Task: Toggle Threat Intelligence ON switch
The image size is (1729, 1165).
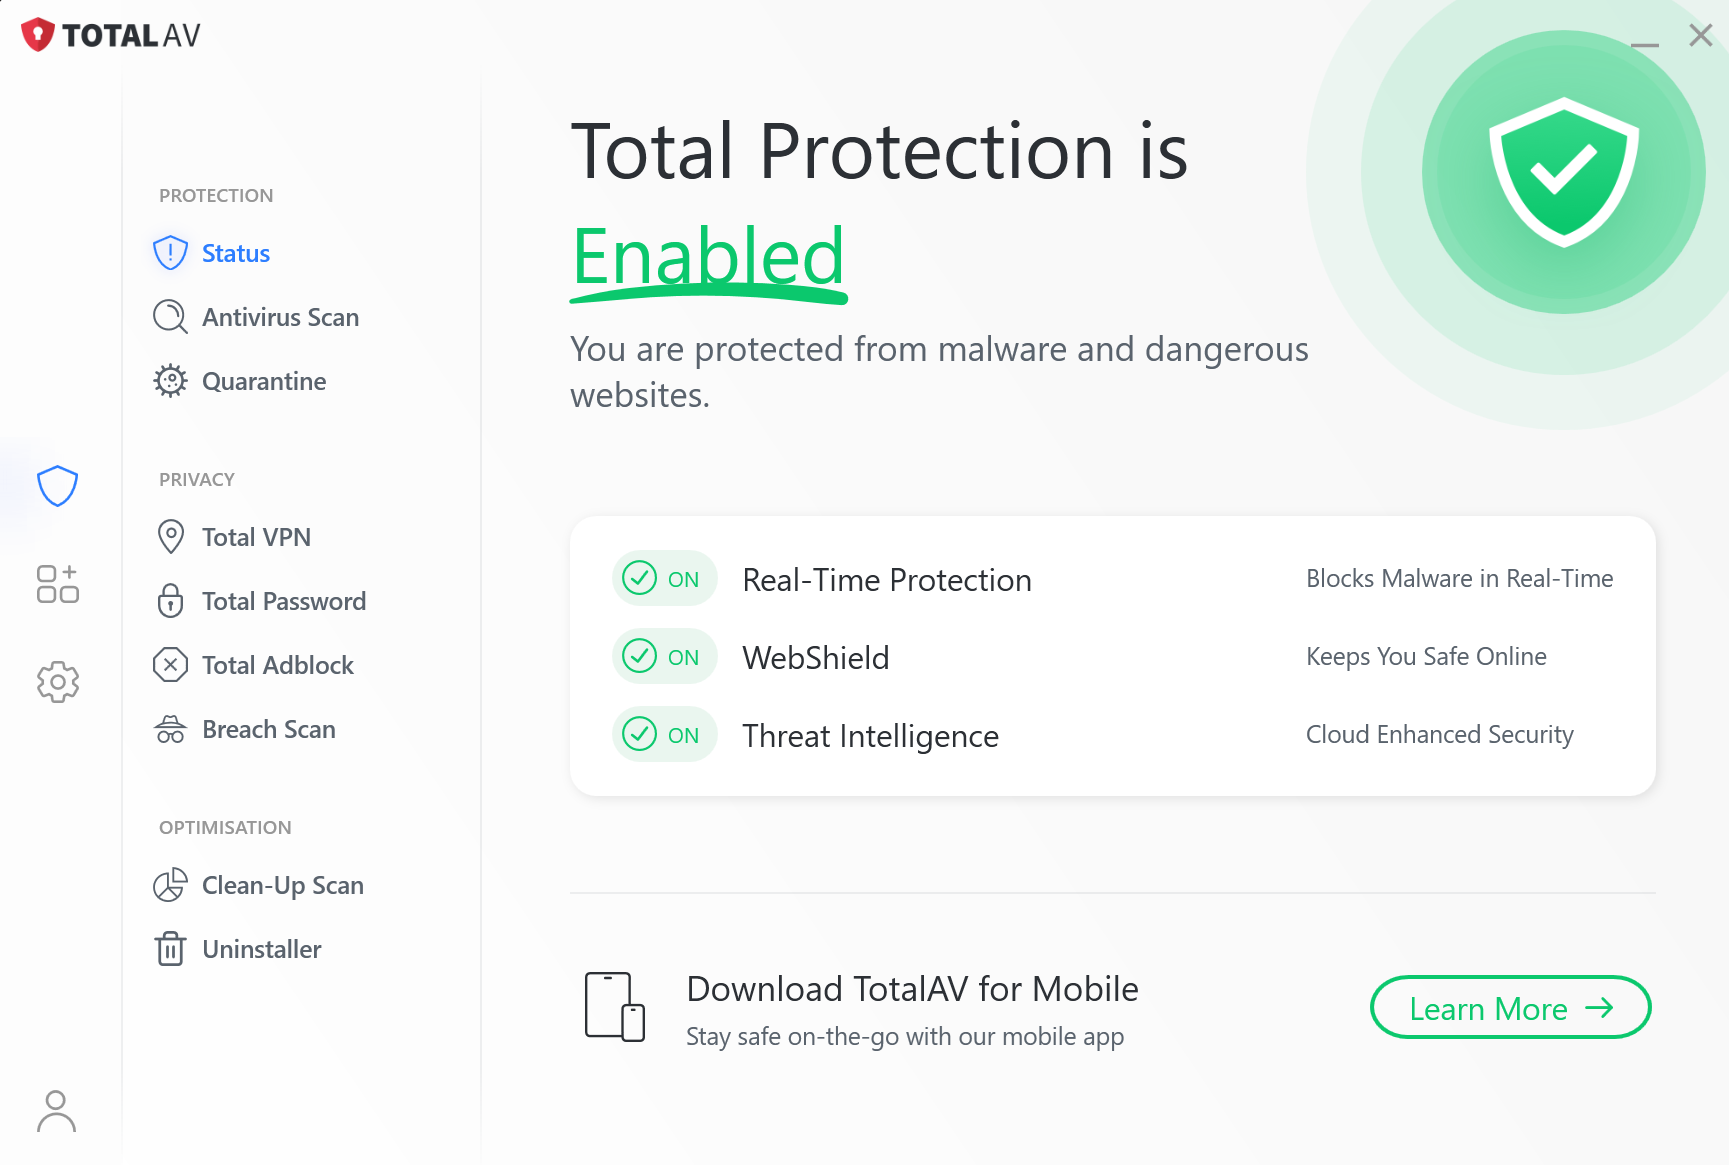Action: click(x=664, y=734)
